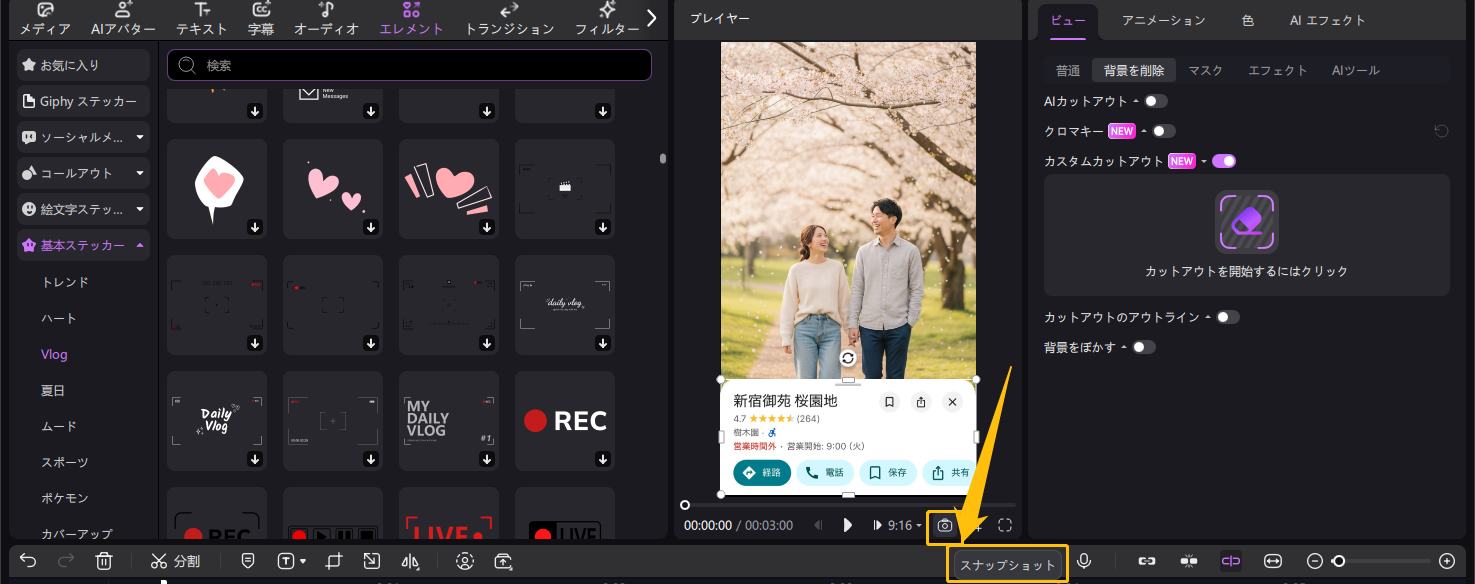
Task: Enable the AIカットアウト toggle
Action: coord(1157,101)
